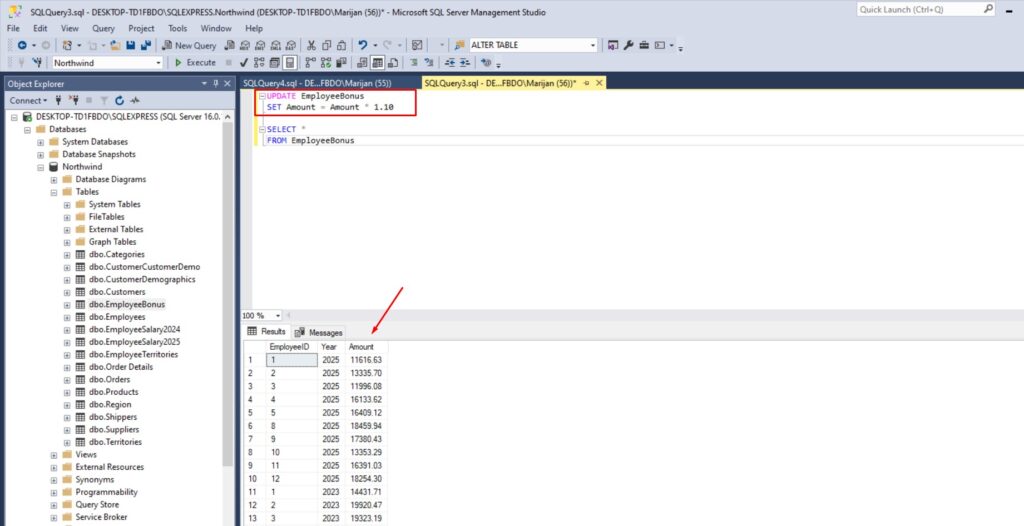Screen dimensions: 1024x526
Task: Open the Query menu
Action: tap(103, 28)
